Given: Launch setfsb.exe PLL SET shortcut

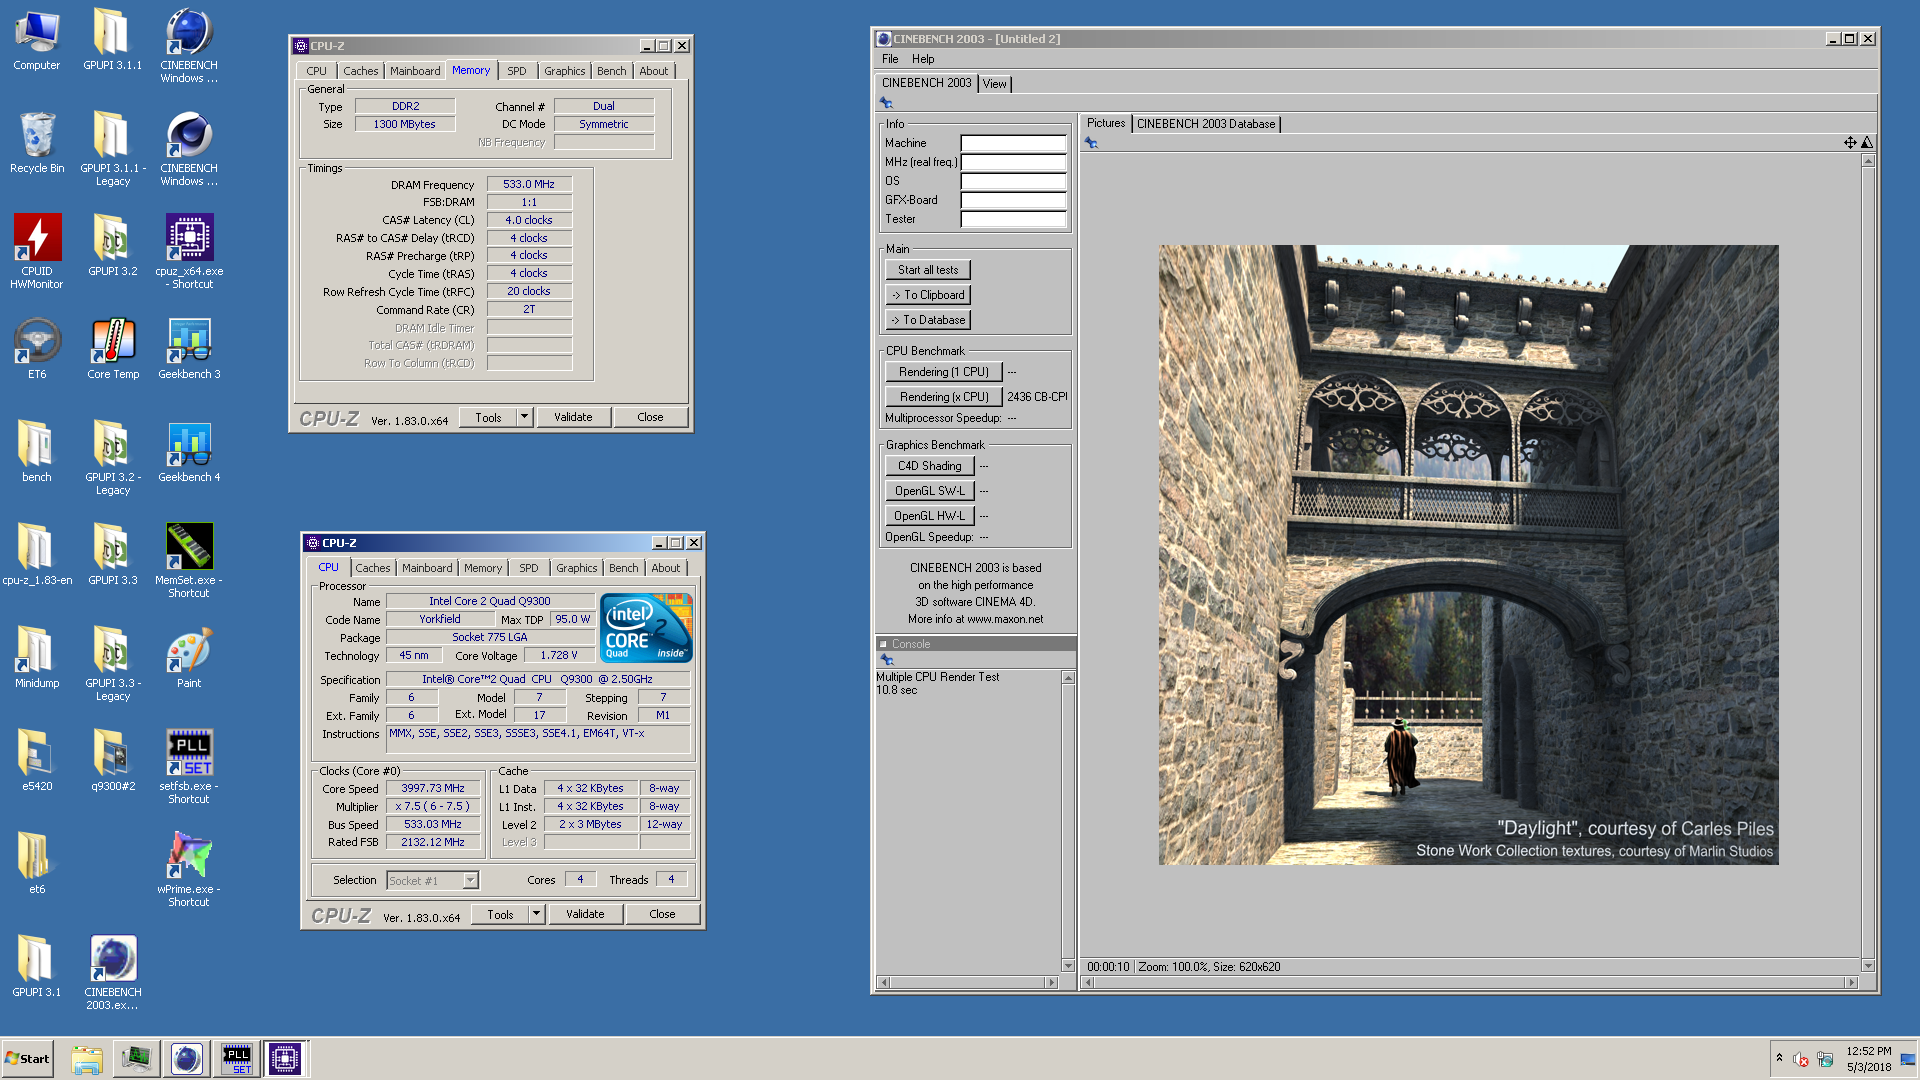Looking at the screenshot, I should pyautogui.click(x=189, y=767).
